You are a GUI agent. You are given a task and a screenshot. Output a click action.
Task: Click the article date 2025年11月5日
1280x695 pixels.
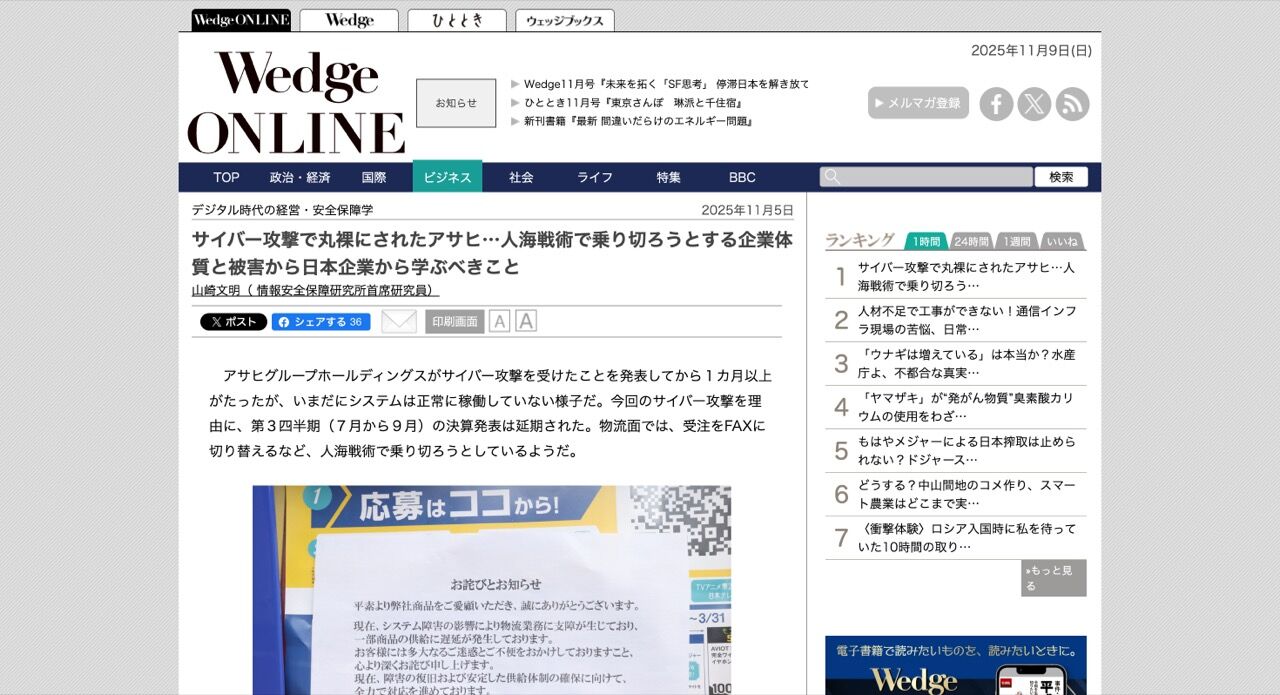click(747, 210)
